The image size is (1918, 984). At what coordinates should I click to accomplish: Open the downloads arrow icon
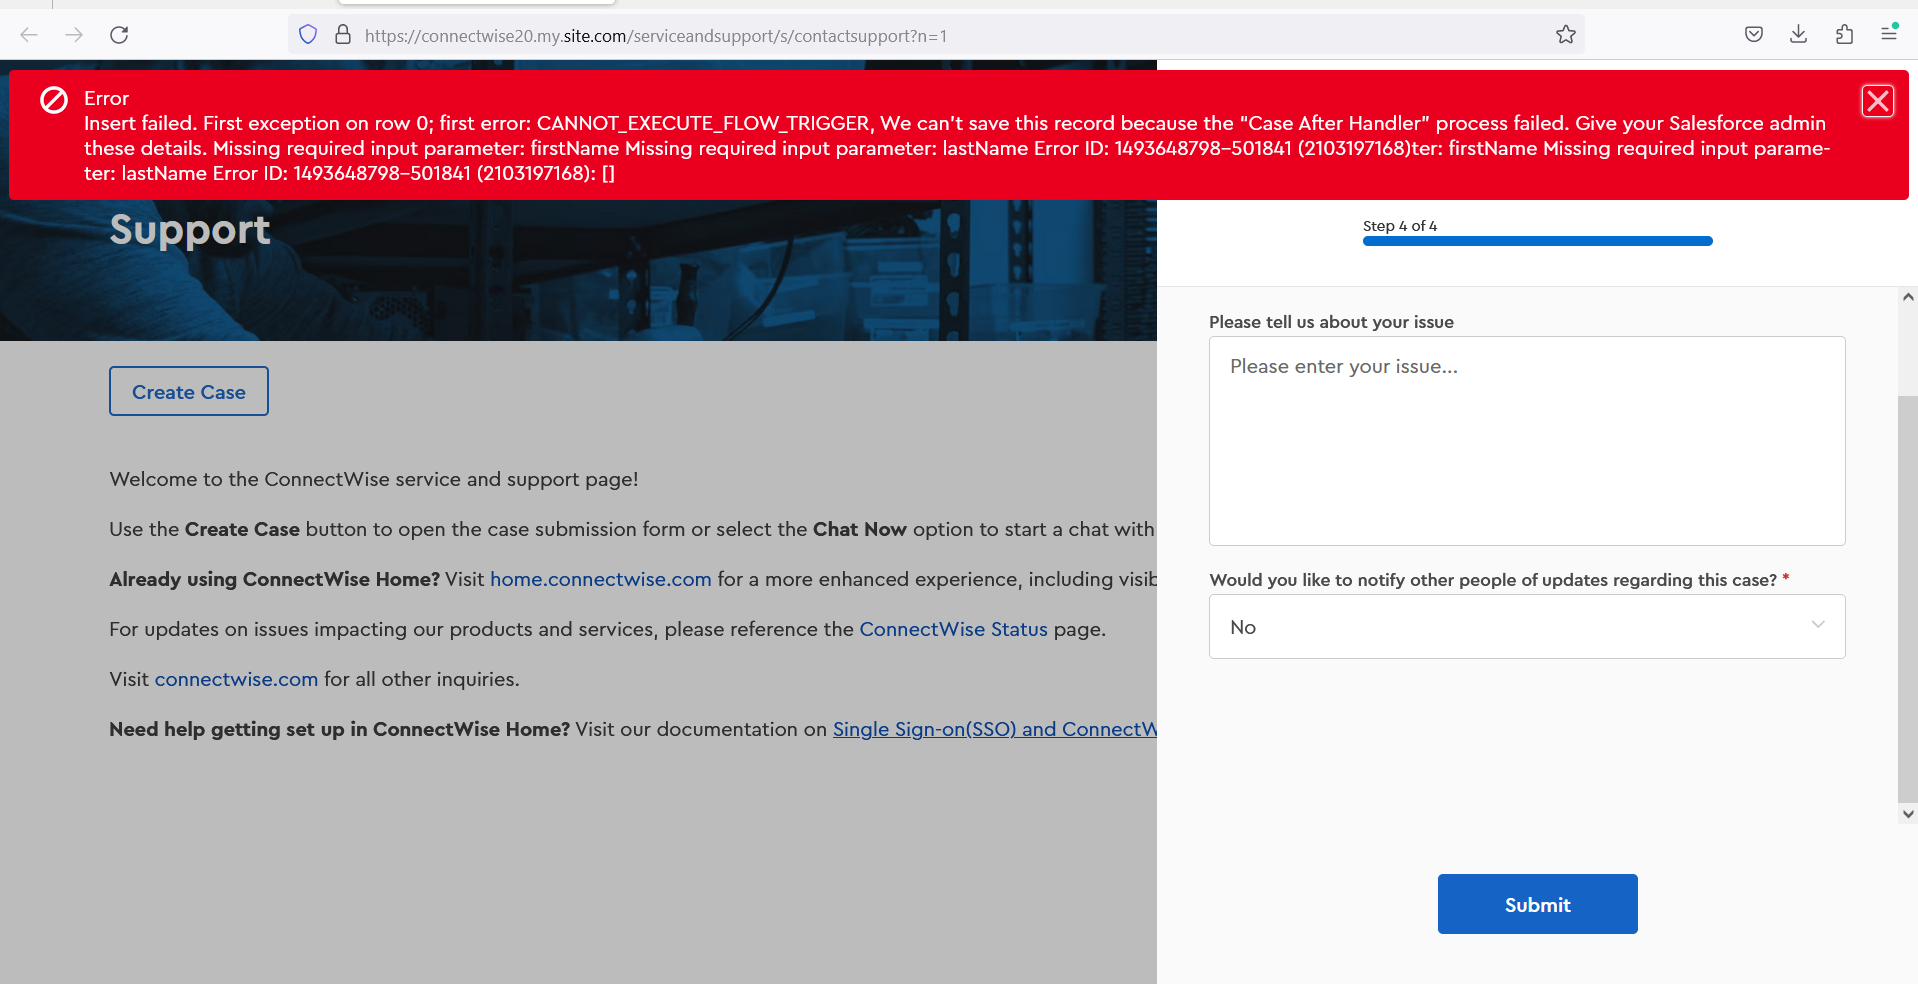click(x=1798, y=35)
